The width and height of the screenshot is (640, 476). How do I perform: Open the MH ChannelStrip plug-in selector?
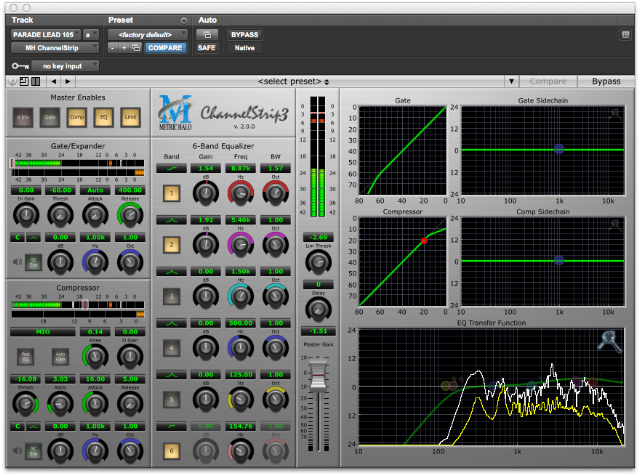pos(55,48)
